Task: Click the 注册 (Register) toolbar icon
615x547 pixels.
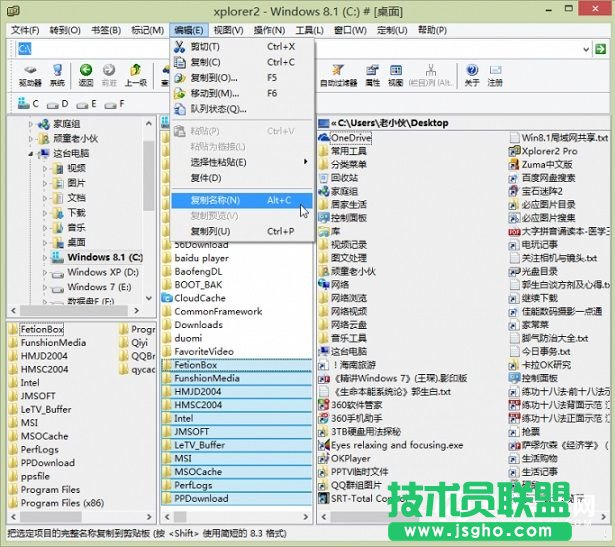Action: pyautogui.click(x=495, y=75)
